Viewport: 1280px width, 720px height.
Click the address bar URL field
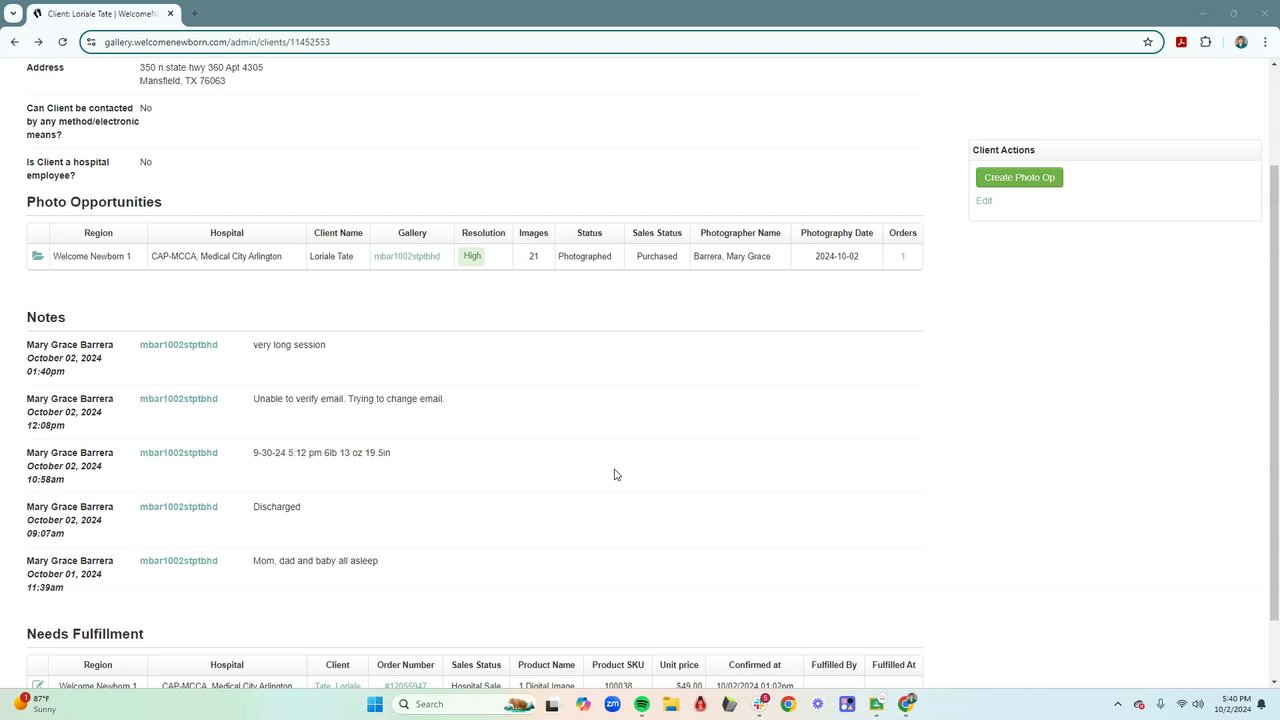pyautogui.click(x=620, y=42)
